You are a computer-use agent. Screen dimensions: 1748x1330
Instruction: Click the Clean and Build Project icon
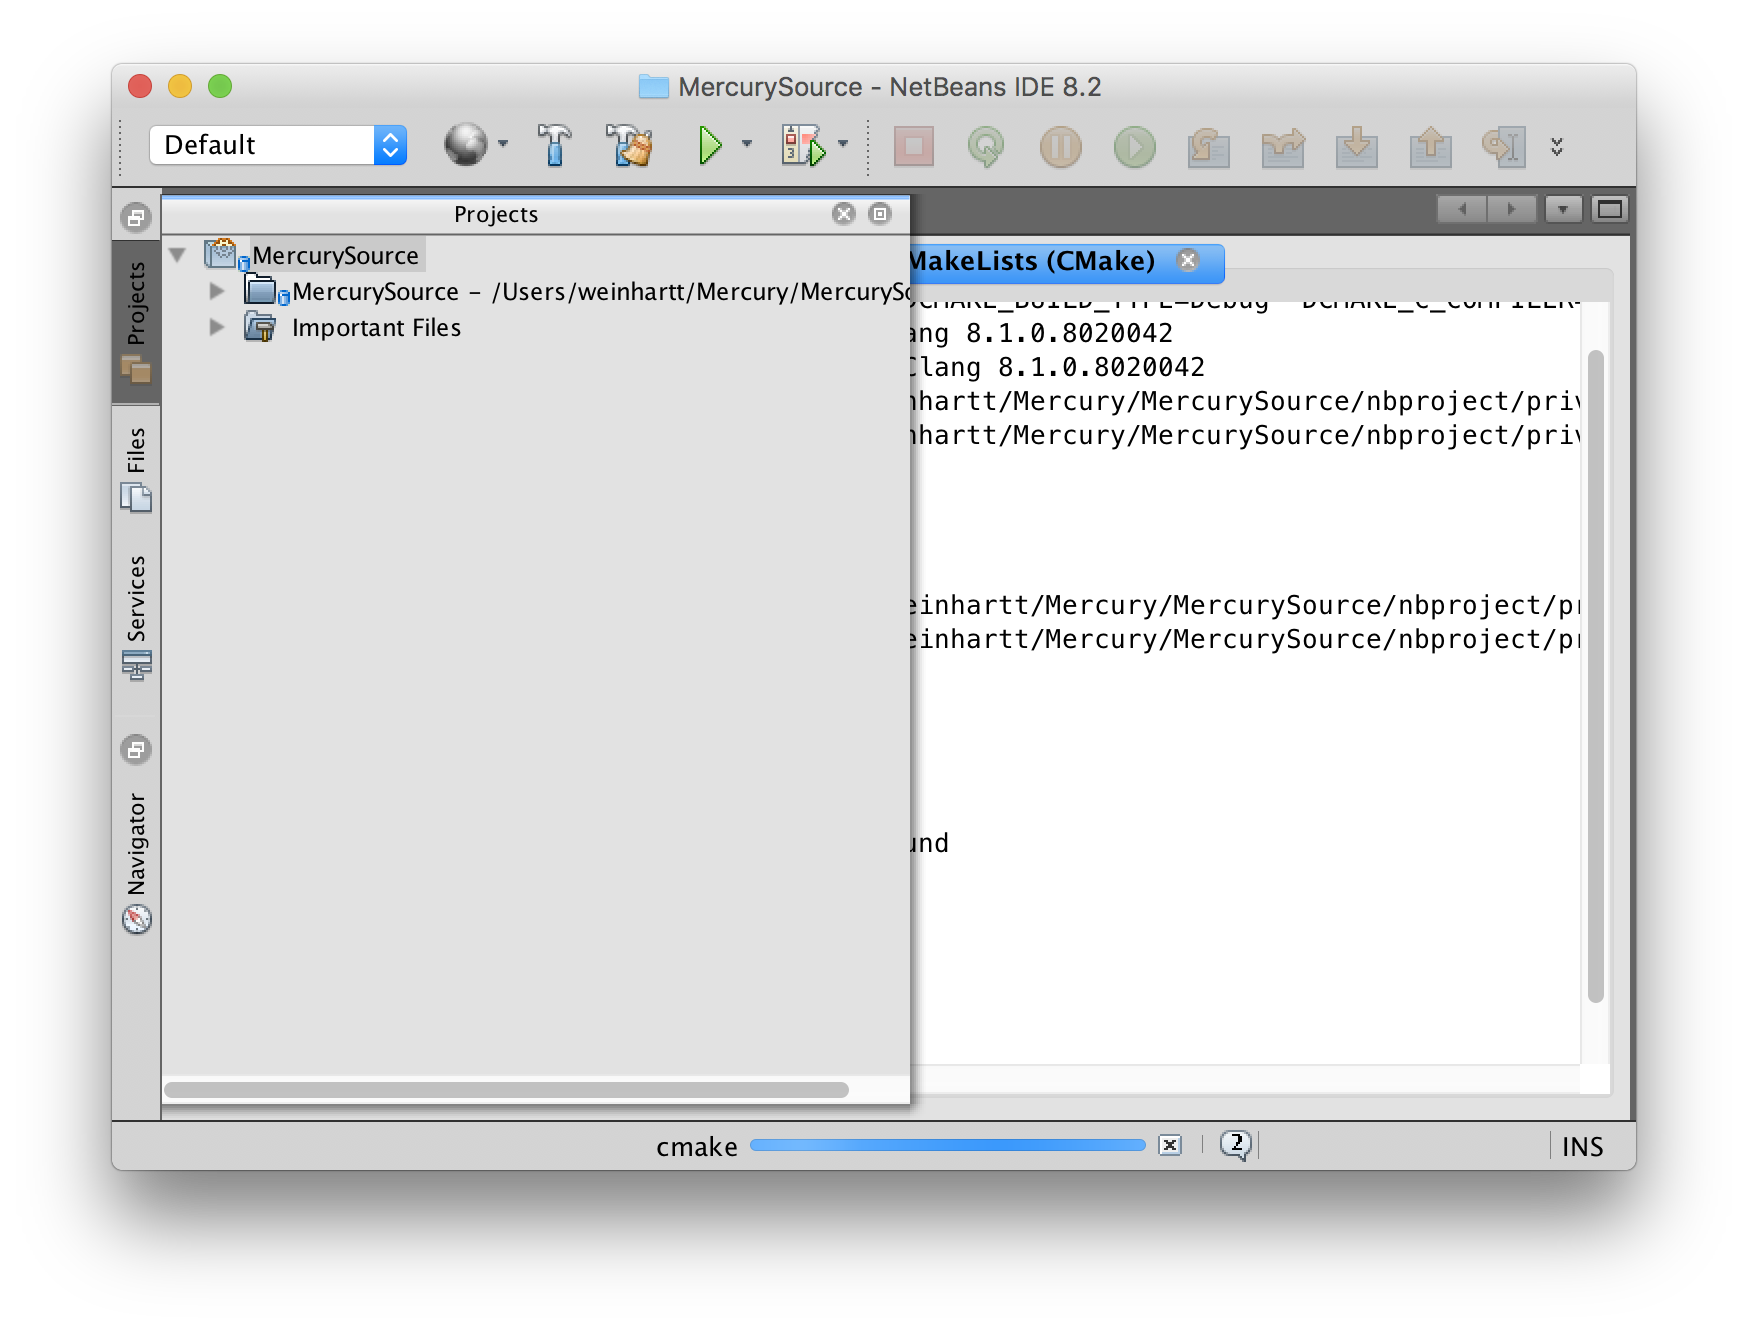[x=629, y=145]
